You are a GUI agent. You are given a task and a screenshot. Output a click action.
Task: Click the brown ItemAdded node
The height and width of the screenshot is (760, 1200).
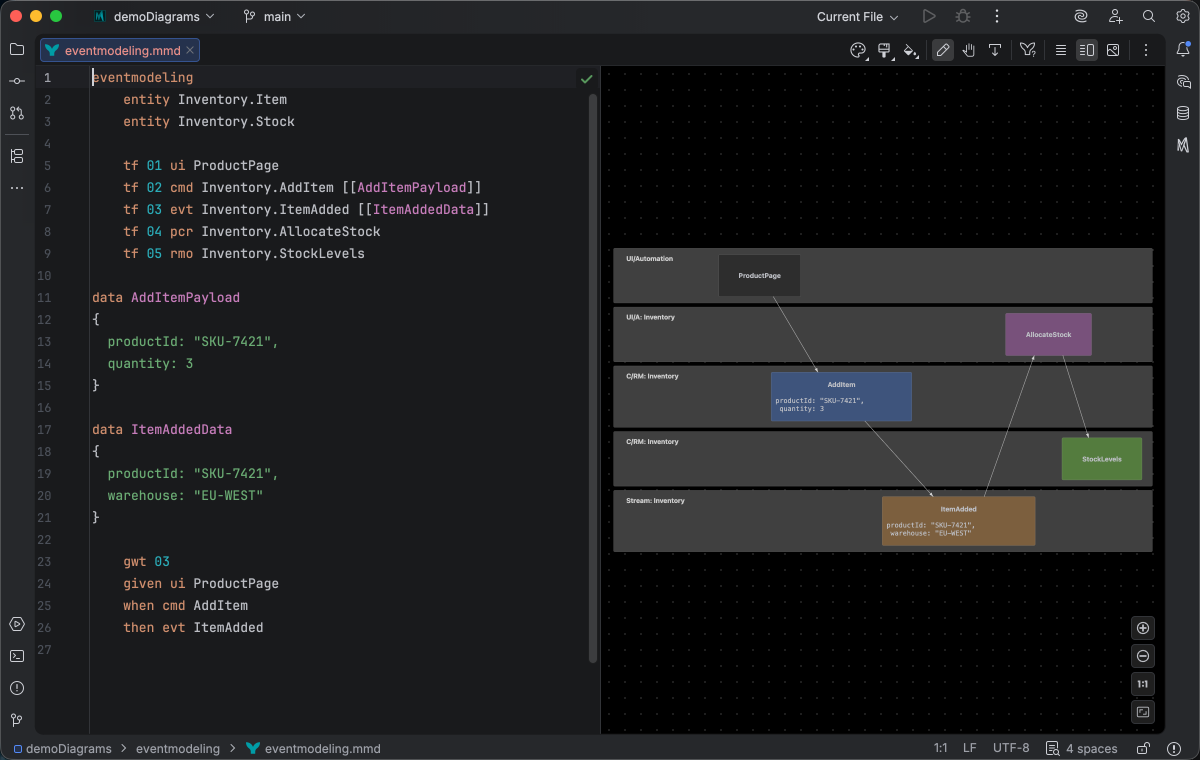coord(958,521)
